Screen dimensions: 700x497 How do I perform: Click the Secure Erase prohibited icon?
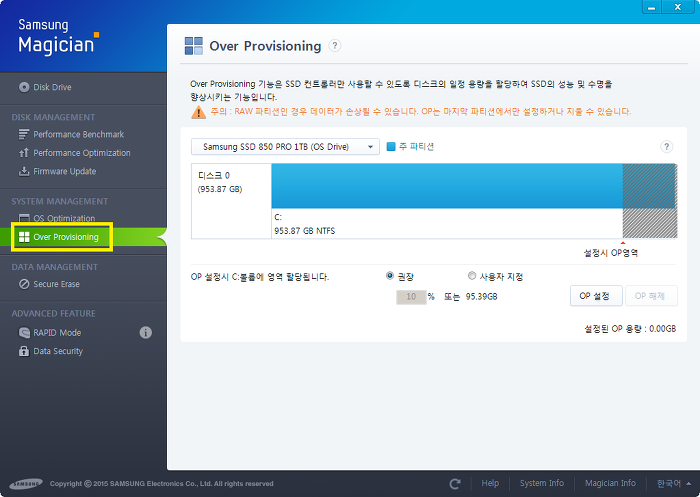(x=24, y=284)
